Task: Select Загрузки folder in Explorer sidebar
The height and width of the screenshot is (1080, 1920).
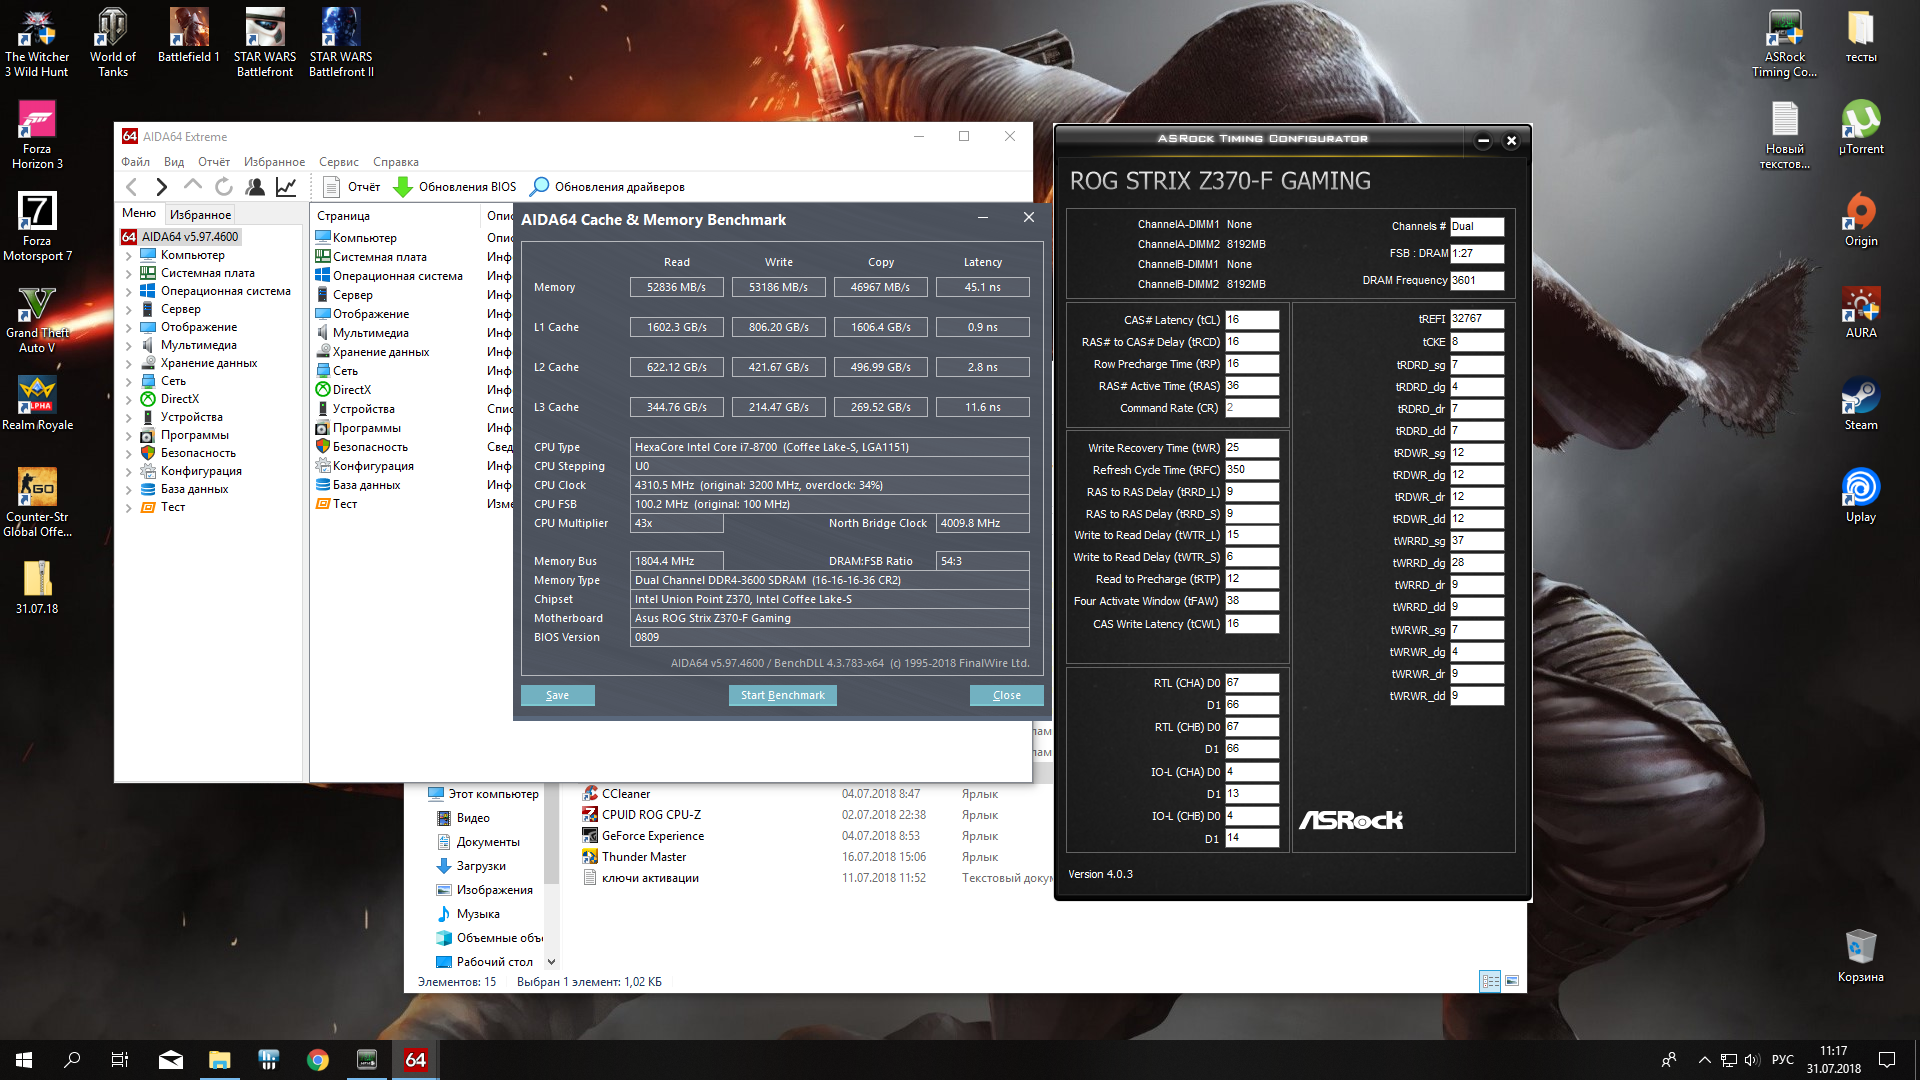Action: coord(481,866)
